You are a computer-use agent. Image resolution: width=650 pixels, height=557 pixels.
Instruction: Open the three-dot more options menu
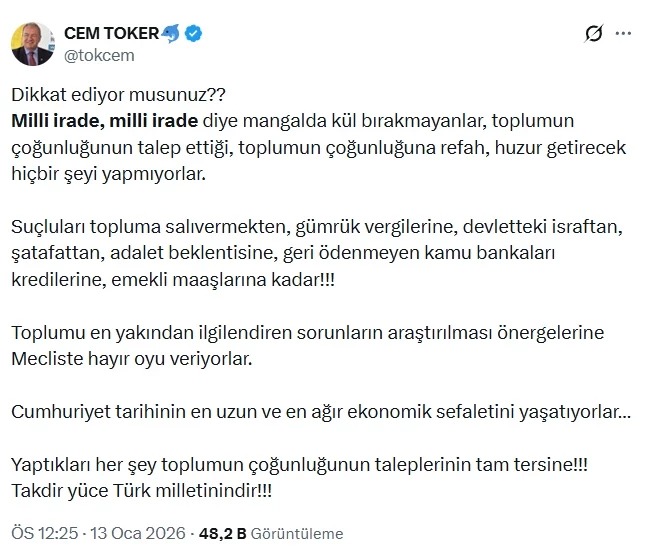[x=624, y=35]
